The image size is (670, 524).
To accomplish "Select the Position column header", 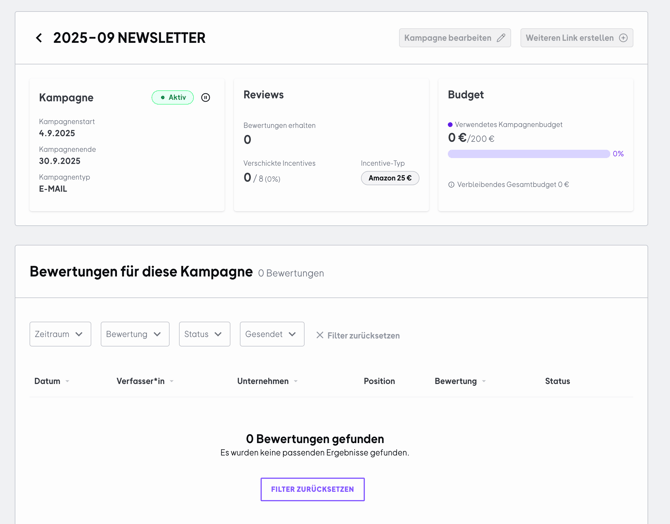I will tap(379, 381).
